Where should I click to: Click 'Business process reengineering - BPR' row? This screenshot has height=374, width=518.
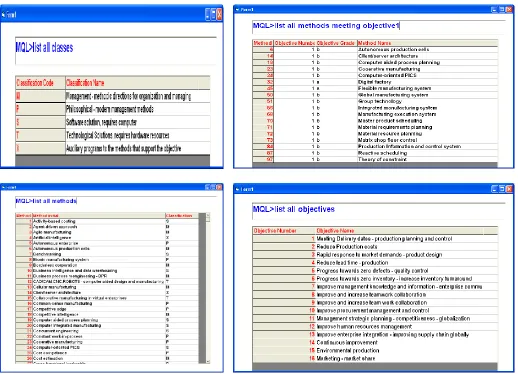pos(107,276)
